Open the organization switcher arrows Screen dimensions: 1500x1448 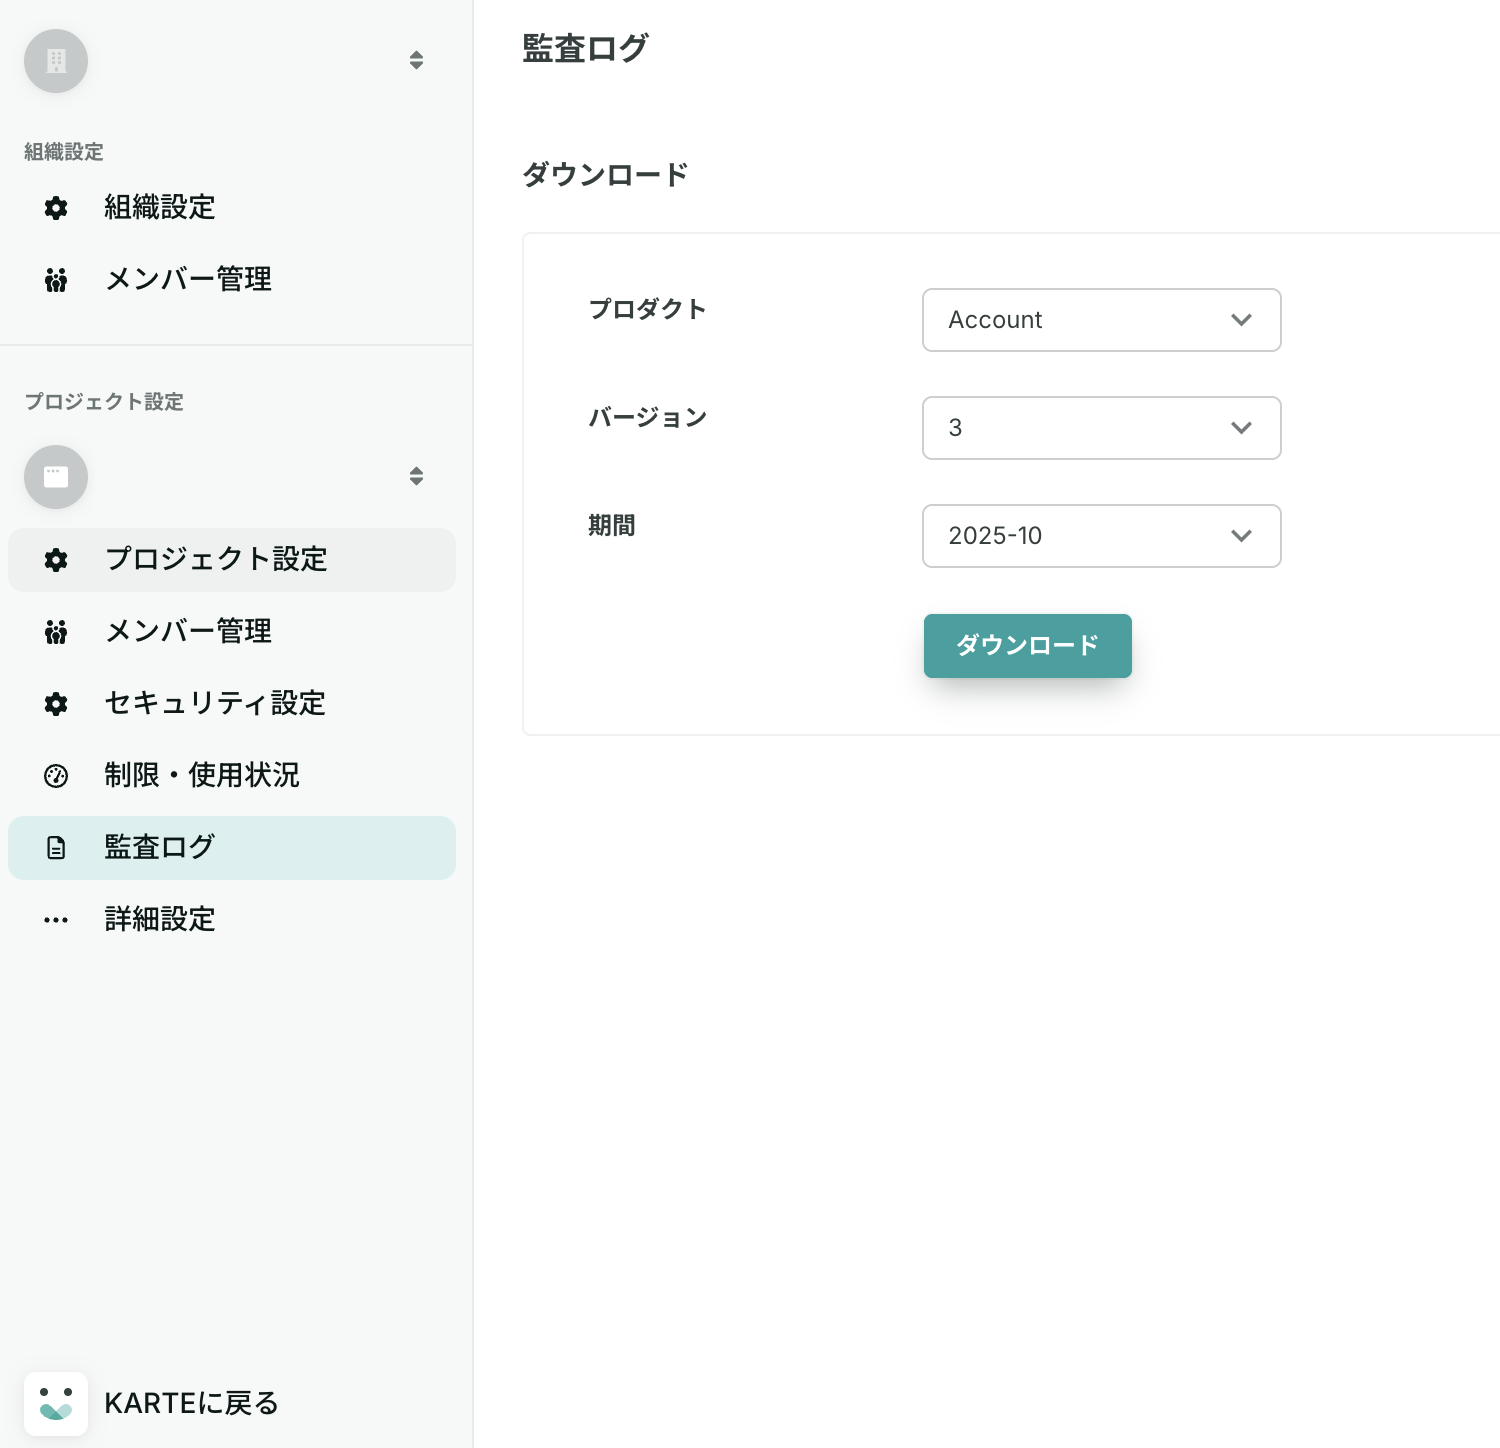(416, 60)
